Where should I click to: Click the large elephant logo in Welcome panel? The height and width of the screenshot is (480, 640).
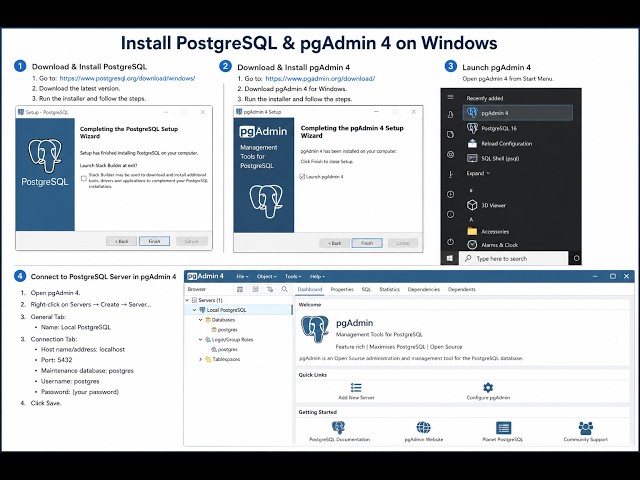315,329
